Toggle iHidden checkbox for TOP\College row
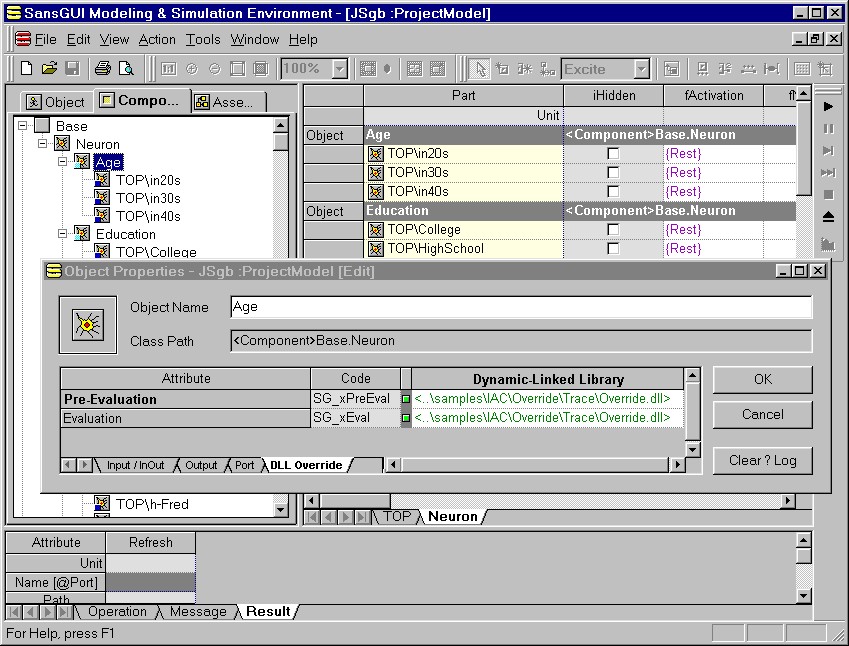 click(x=613, y=230)
